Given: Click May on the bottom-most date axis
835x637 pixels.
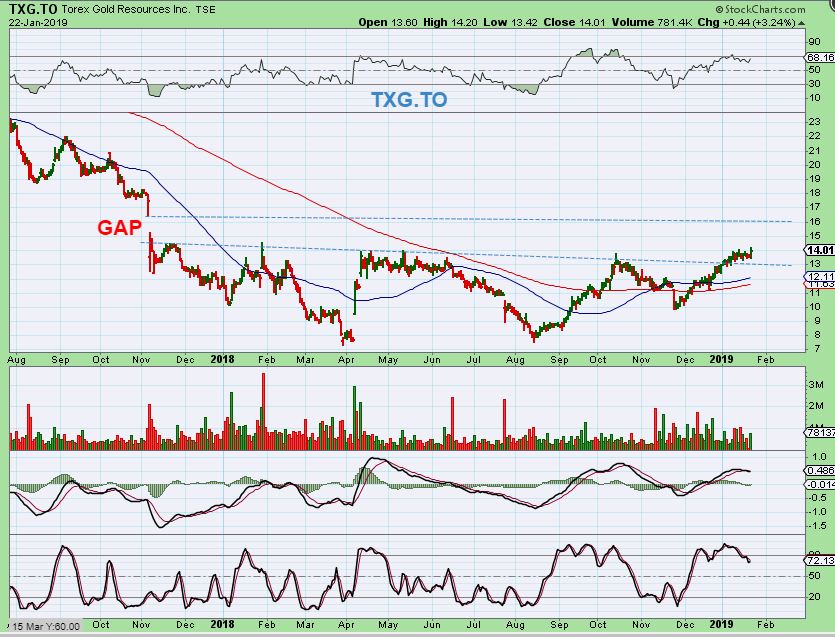Looking at the screenshot, I should (x=388, y=624).
